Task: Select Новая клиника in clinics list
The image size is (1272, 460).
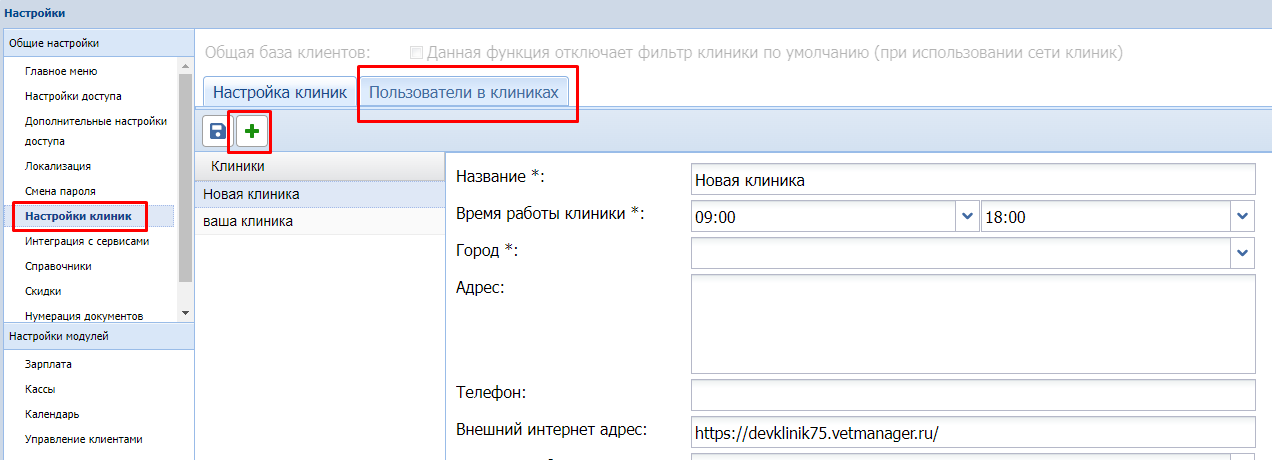Action: pos(251,194)
